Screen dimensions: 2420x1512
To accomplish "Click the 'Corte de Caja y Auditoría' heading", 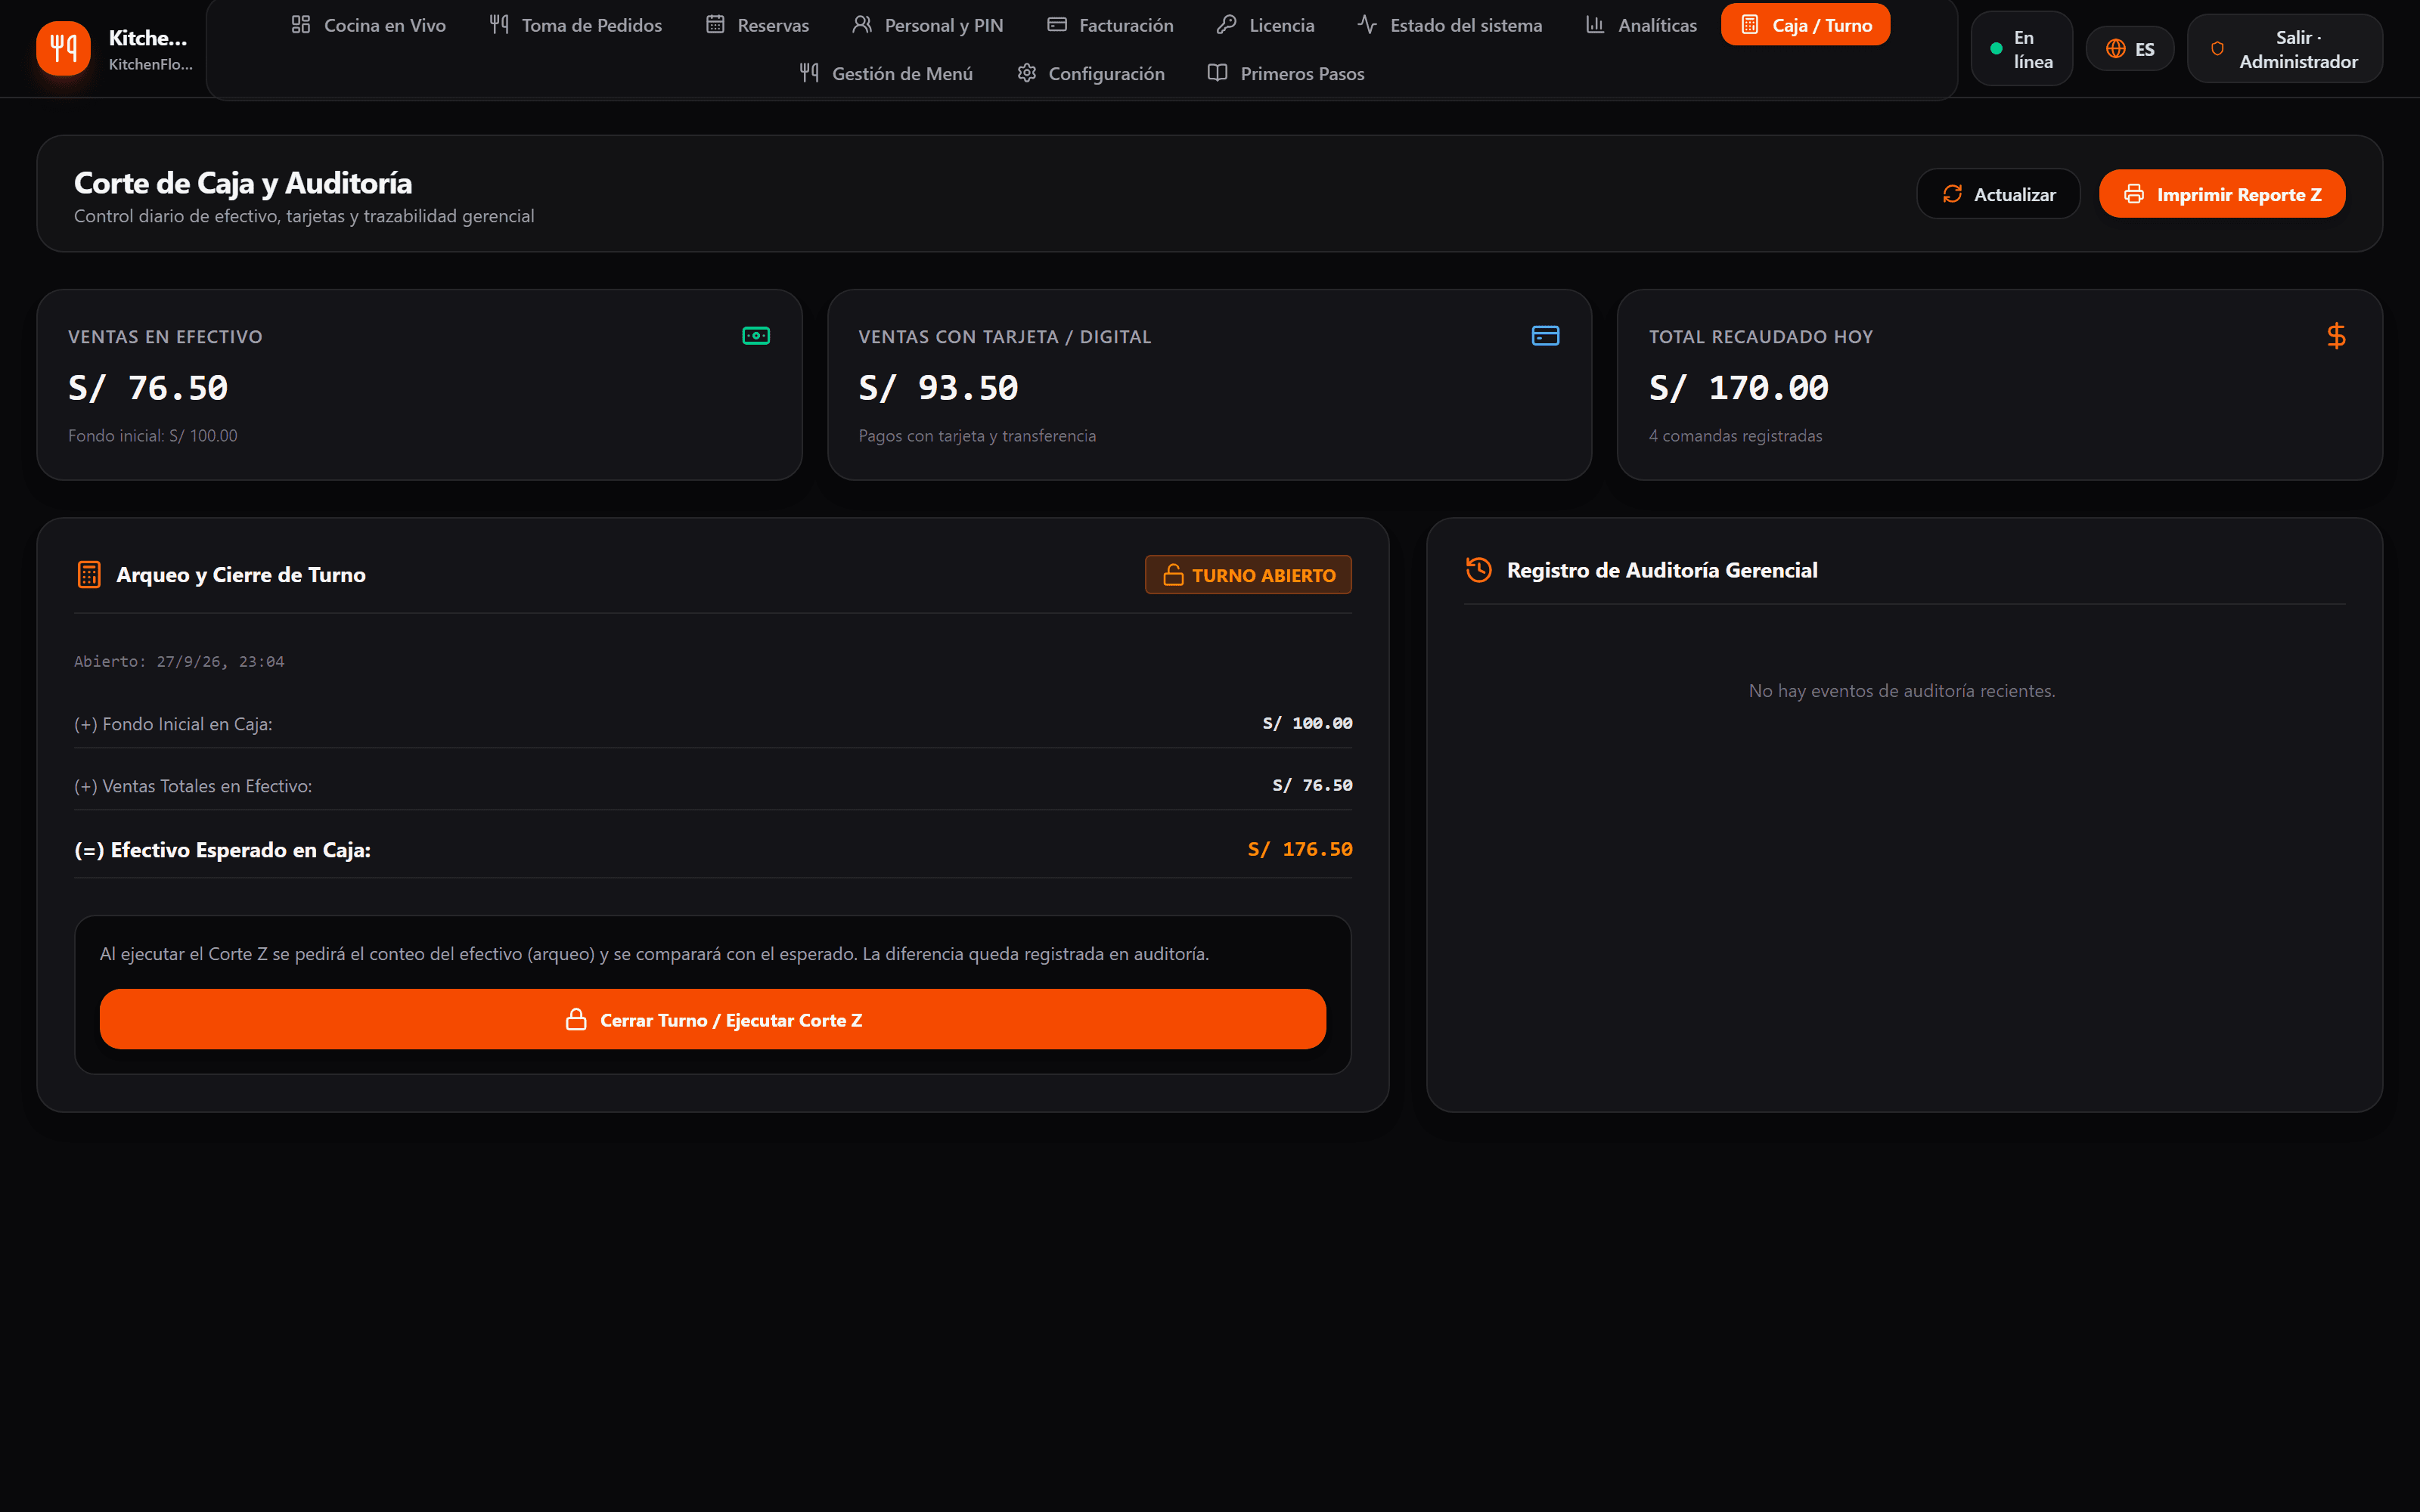I will (243, 183).
